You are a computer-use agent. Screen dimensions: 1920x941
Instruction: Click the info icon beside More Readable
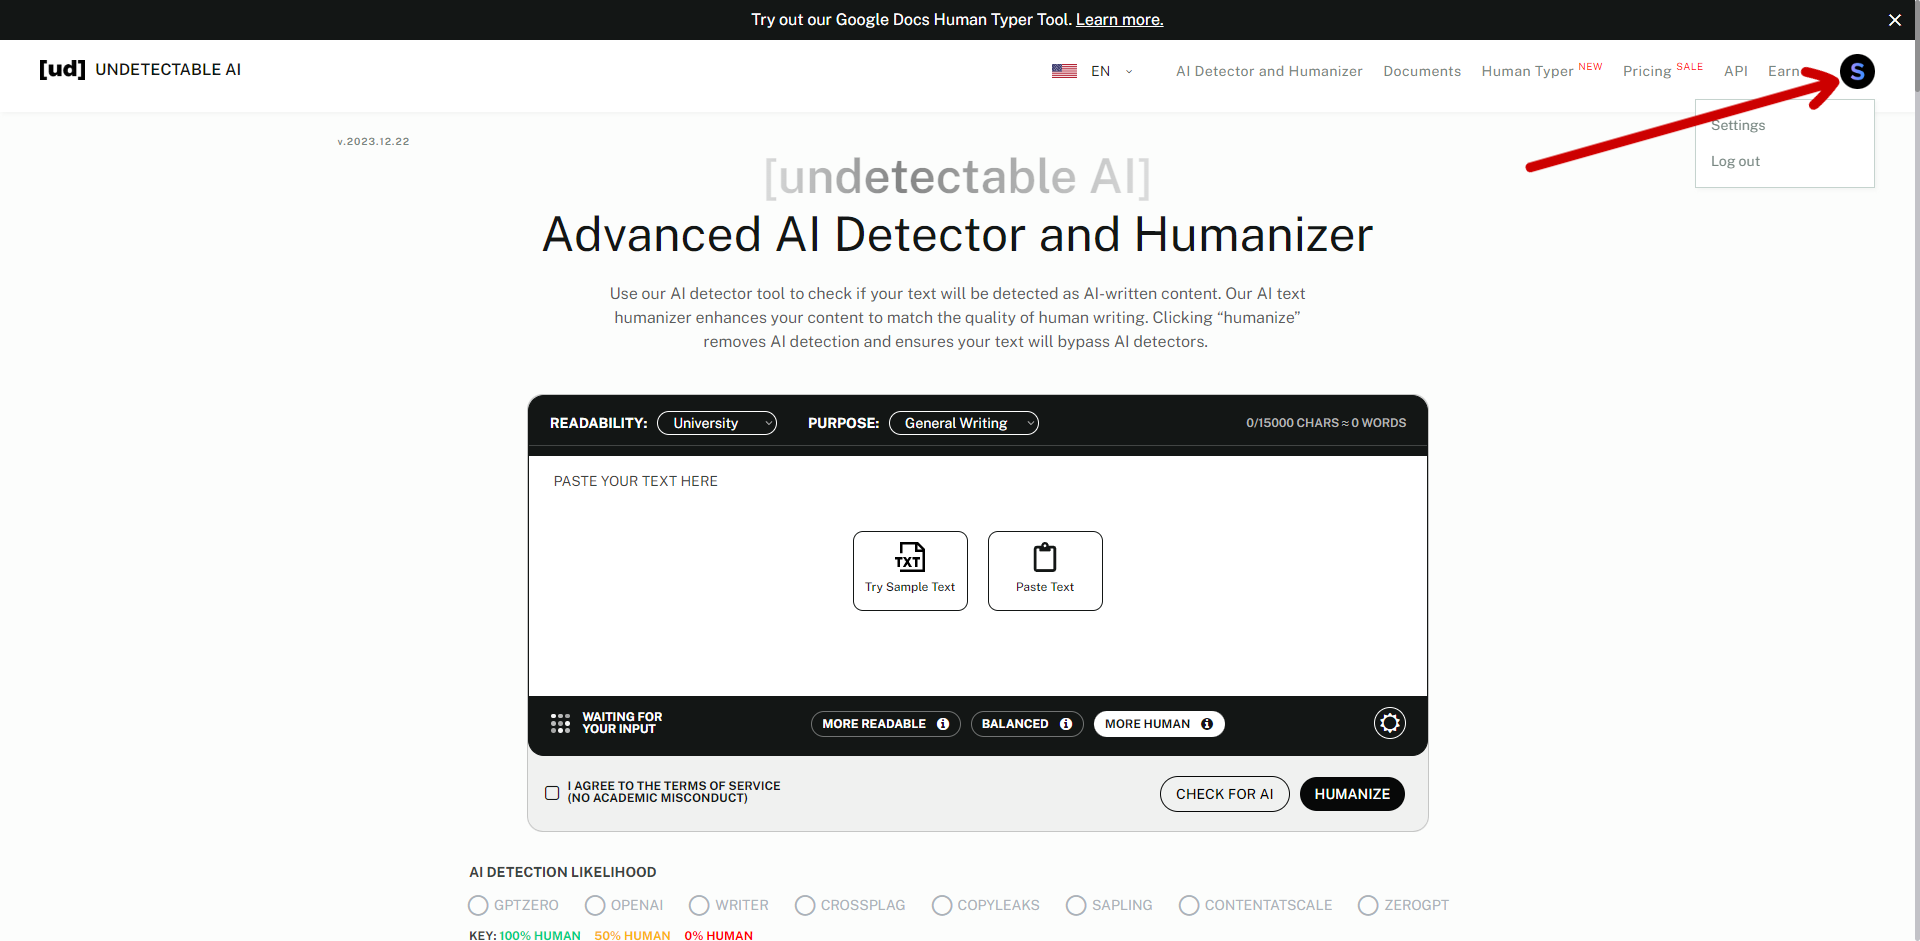tap(943, 724)
